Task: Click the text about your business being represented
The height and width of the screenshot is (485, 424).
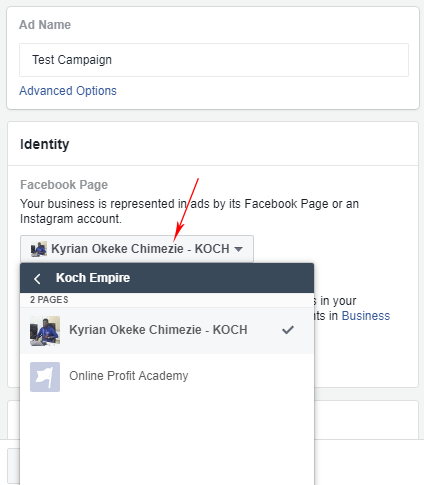Action: point(189,211)
